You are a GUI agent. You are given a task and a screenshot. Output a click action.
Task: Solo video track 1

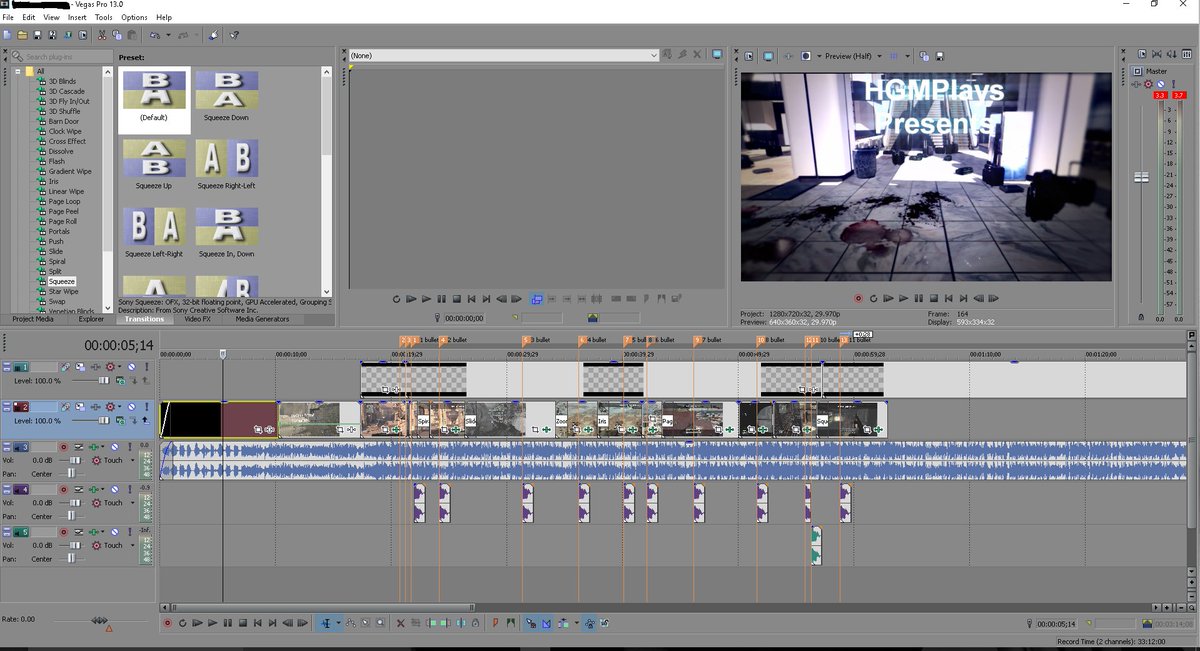[x=147, y=367]
